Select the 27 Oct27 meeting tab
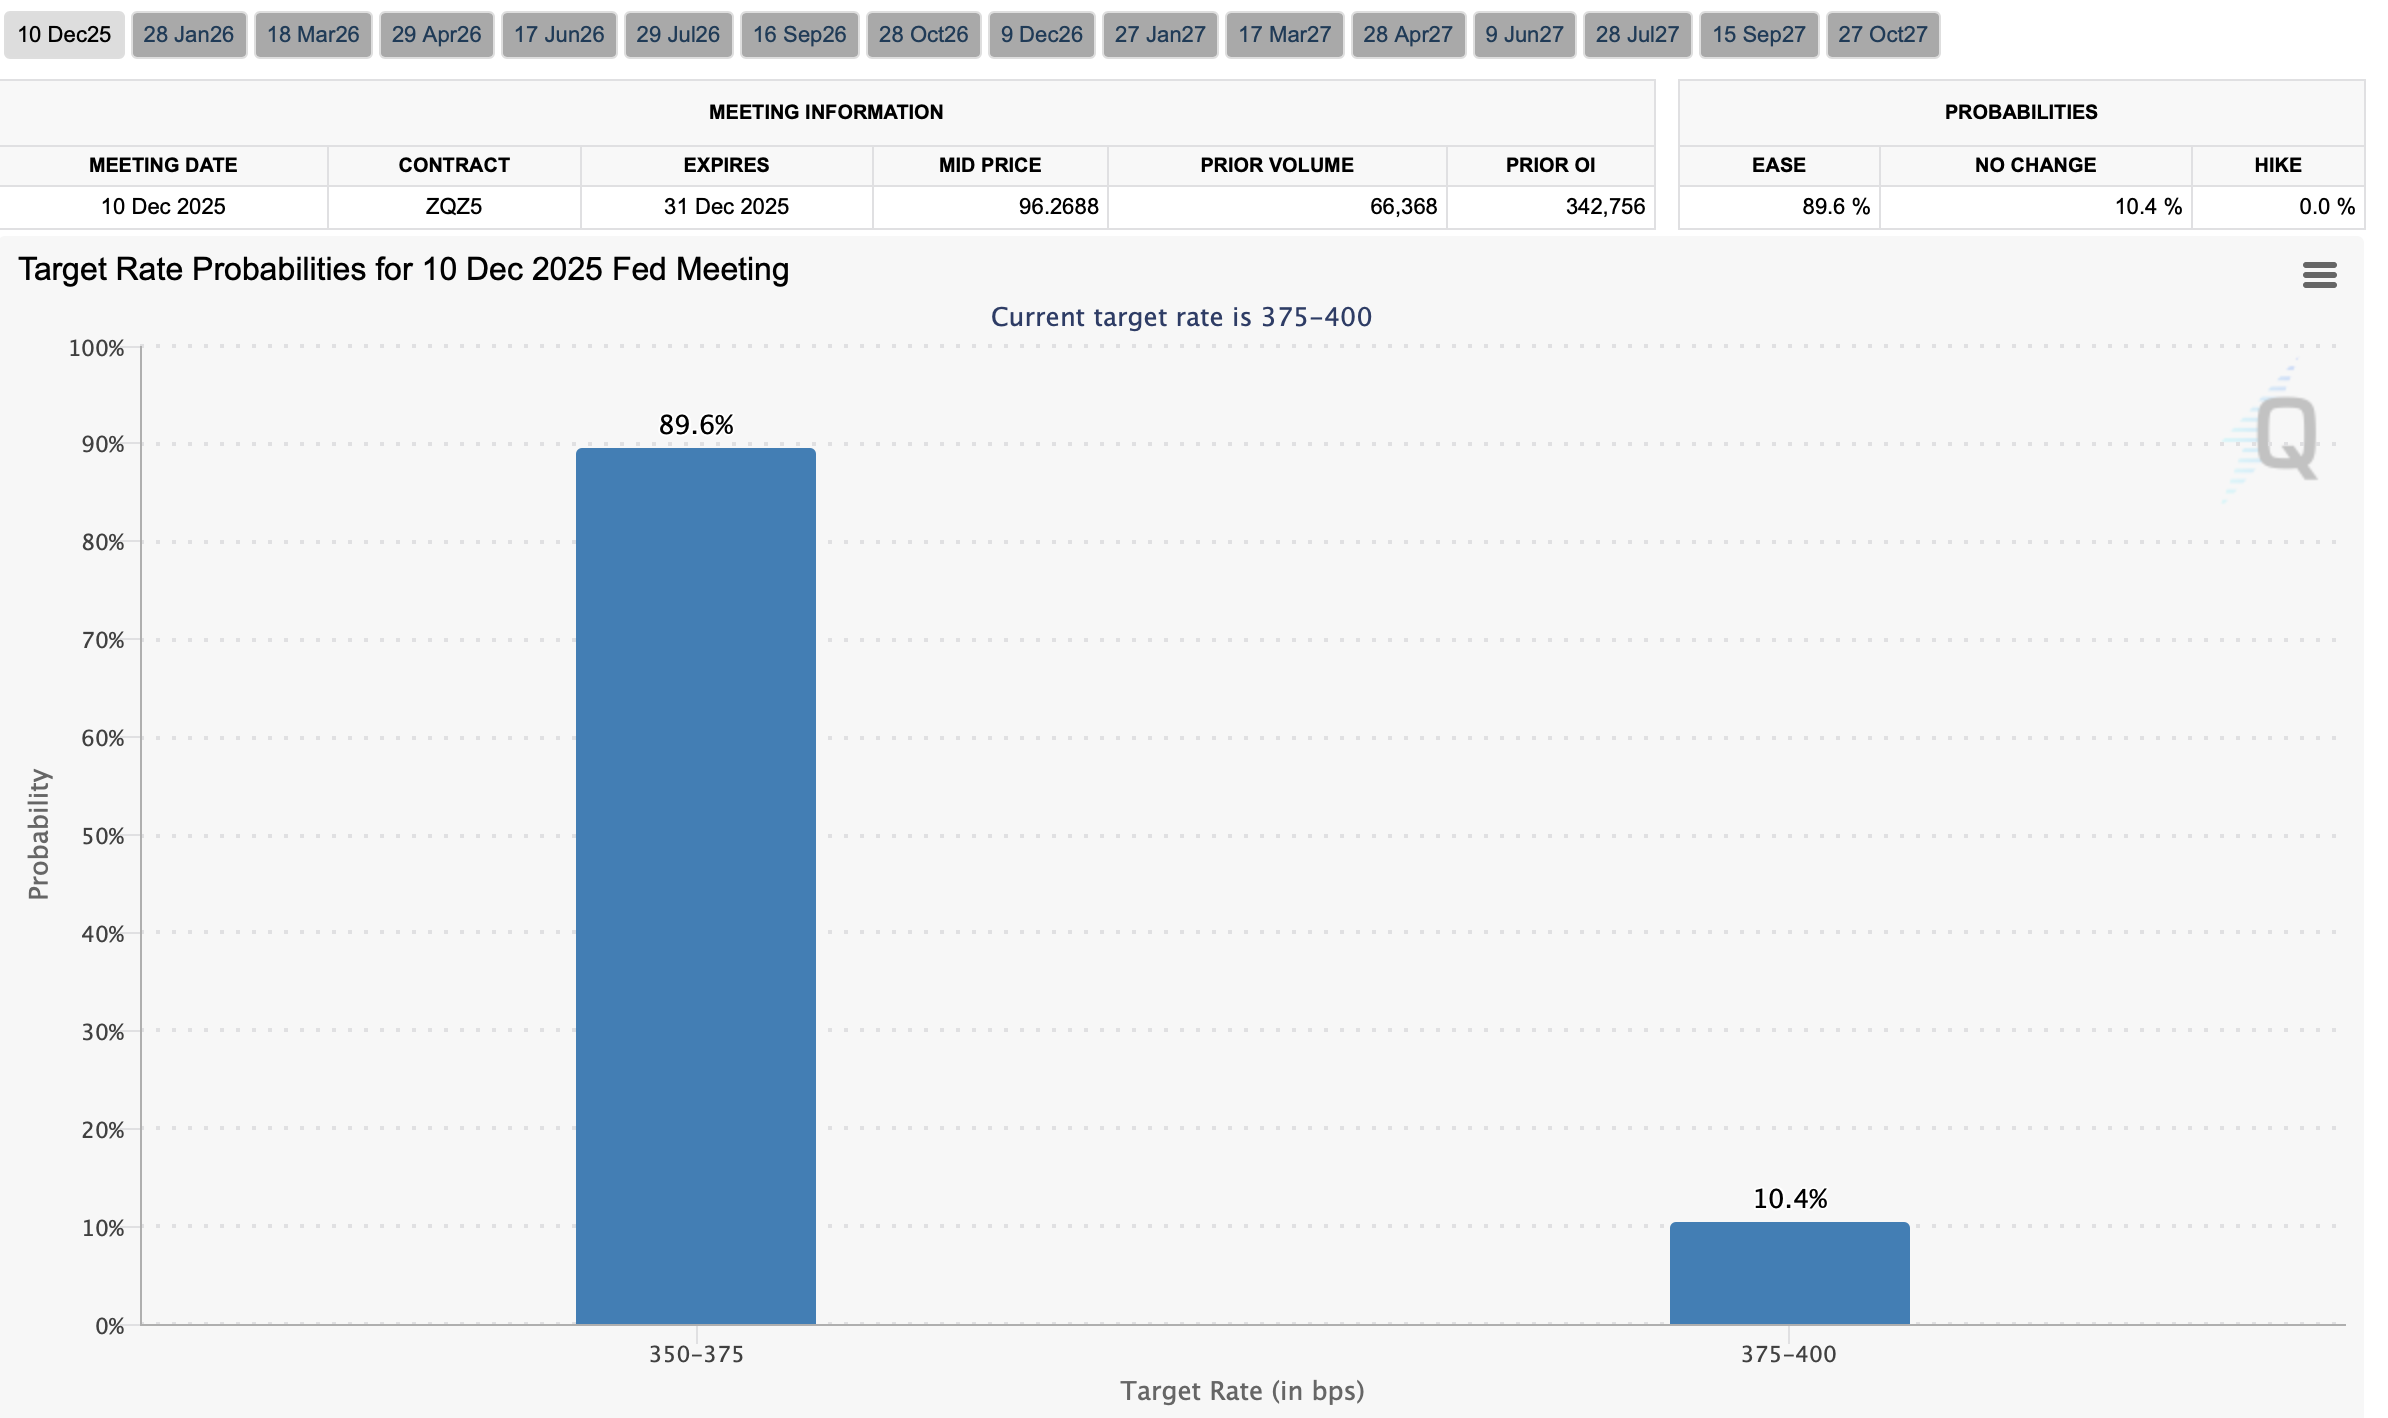This screenshot has height=1418, width=2388. (x=1882, y=35)
